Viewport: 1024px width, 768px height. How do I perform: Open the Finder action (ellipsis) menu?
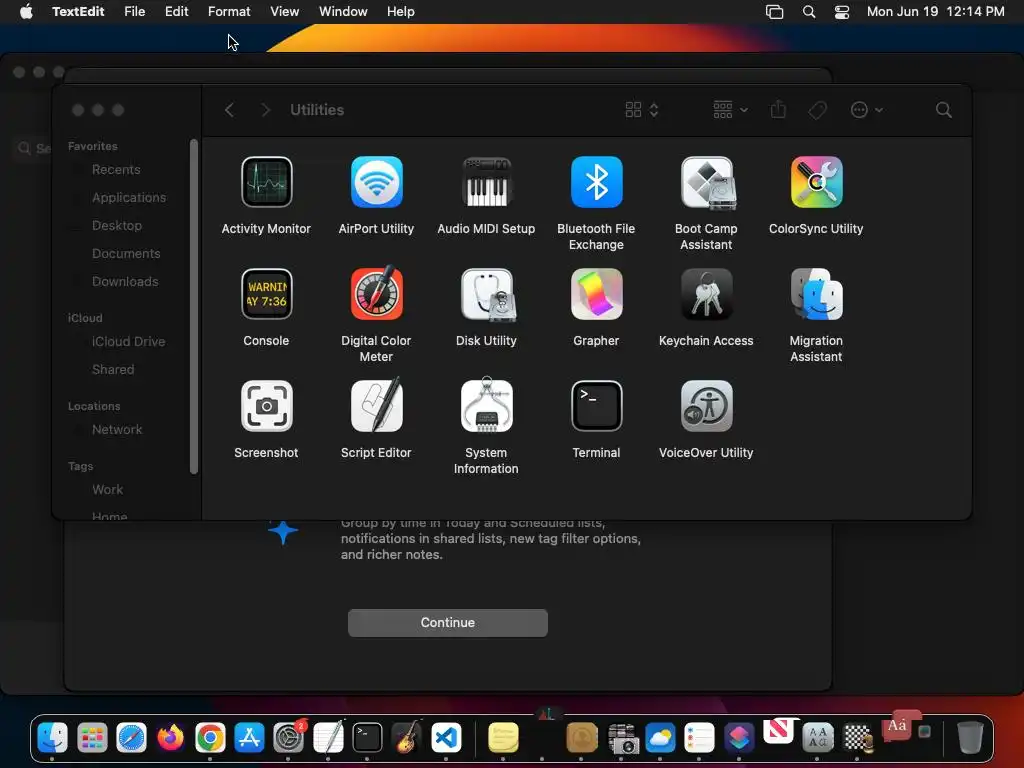point(867,110)
